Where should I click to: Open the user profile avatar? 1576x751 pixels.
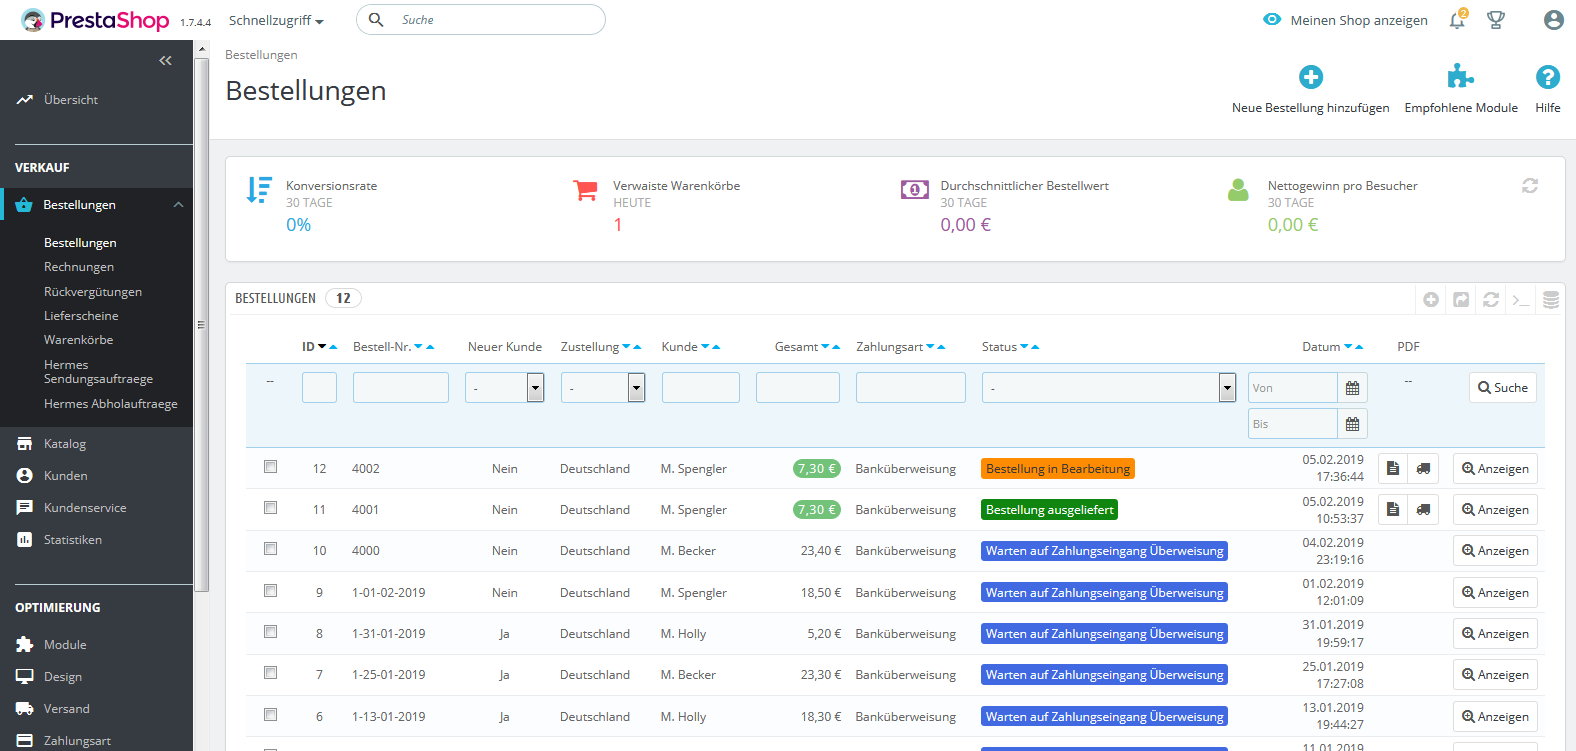[1553, 20]
